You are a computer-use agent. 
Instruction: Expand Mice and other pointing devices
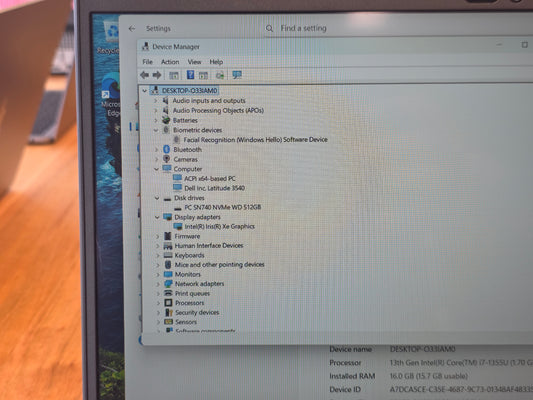tap(158, 264)
